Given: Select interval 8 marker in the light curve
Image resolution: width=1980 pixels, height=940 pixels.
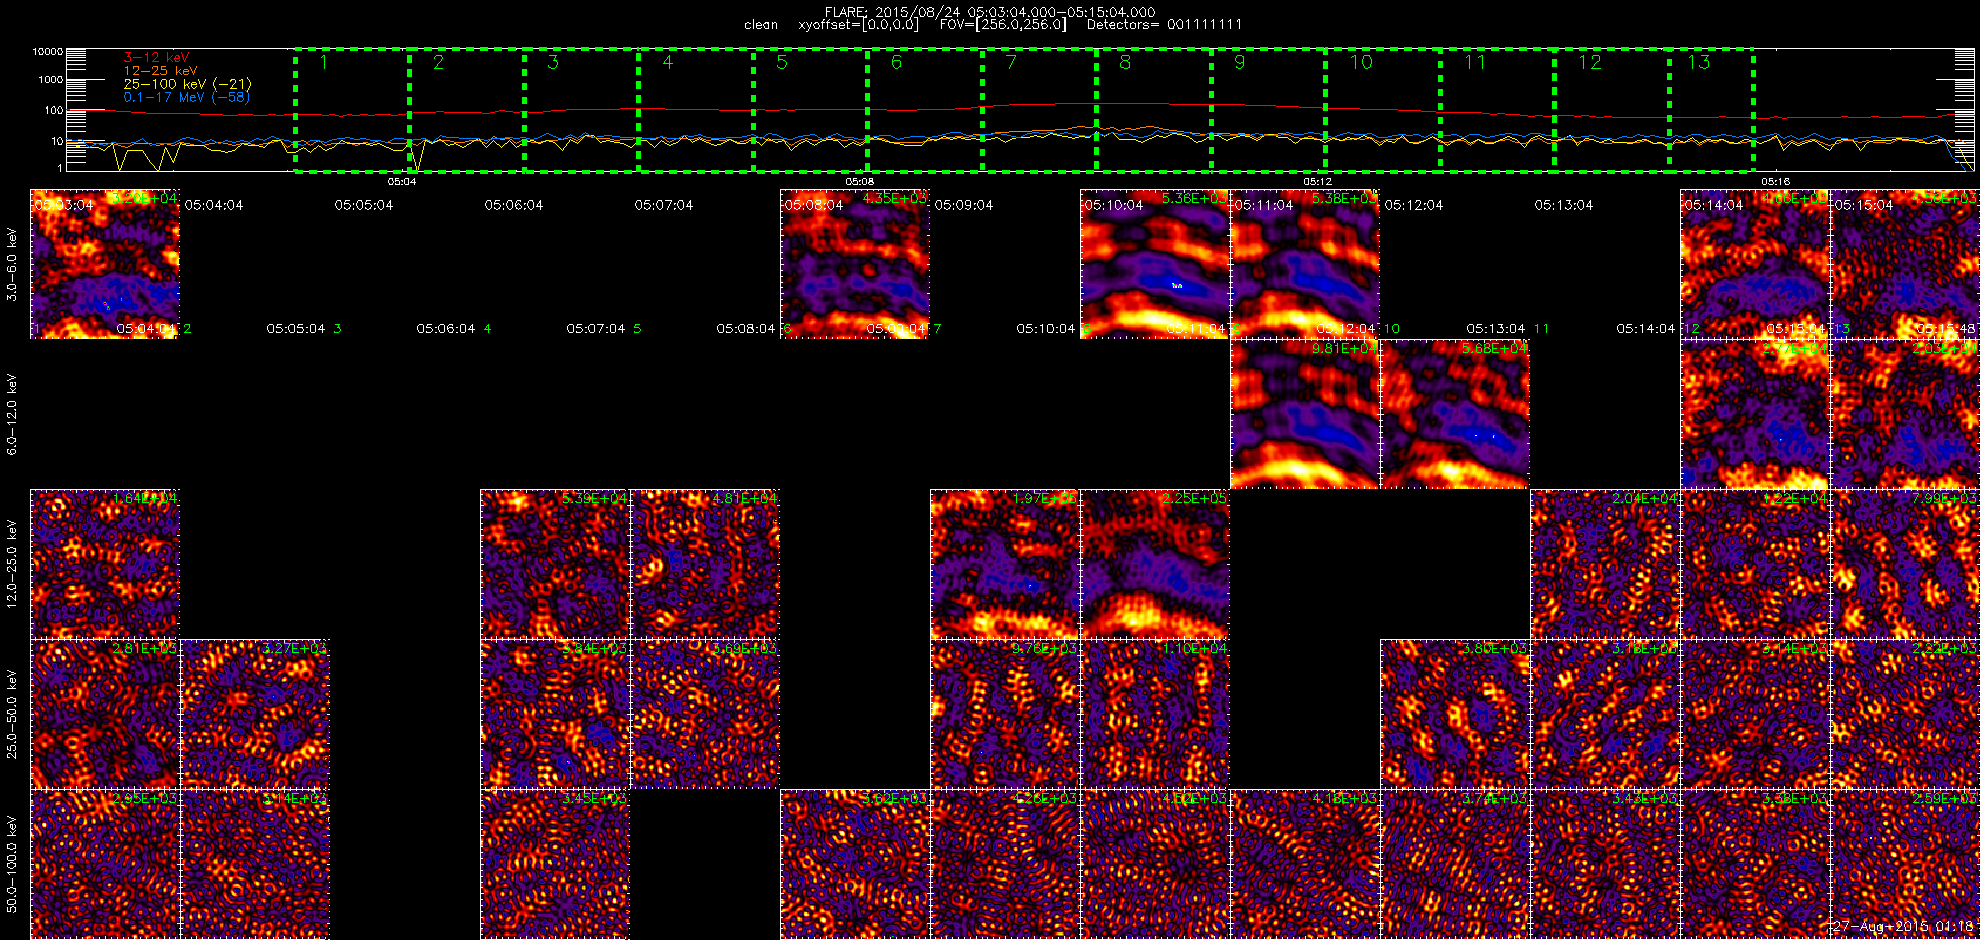Looking at the screenshot, I should 1125,62.
